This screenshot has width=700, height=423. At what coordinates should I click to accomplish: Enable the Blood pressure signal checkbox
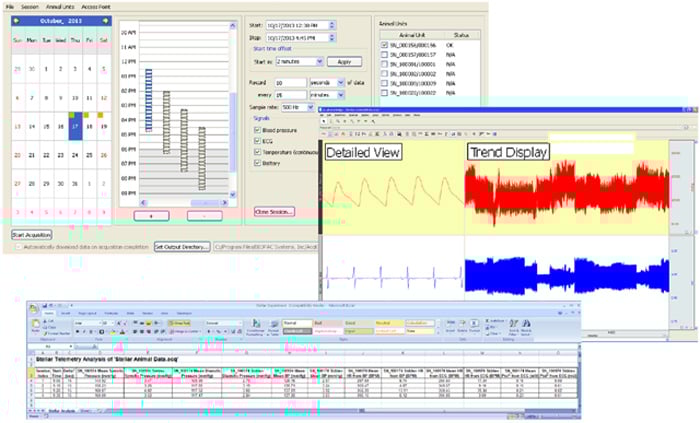coord(257,130)
